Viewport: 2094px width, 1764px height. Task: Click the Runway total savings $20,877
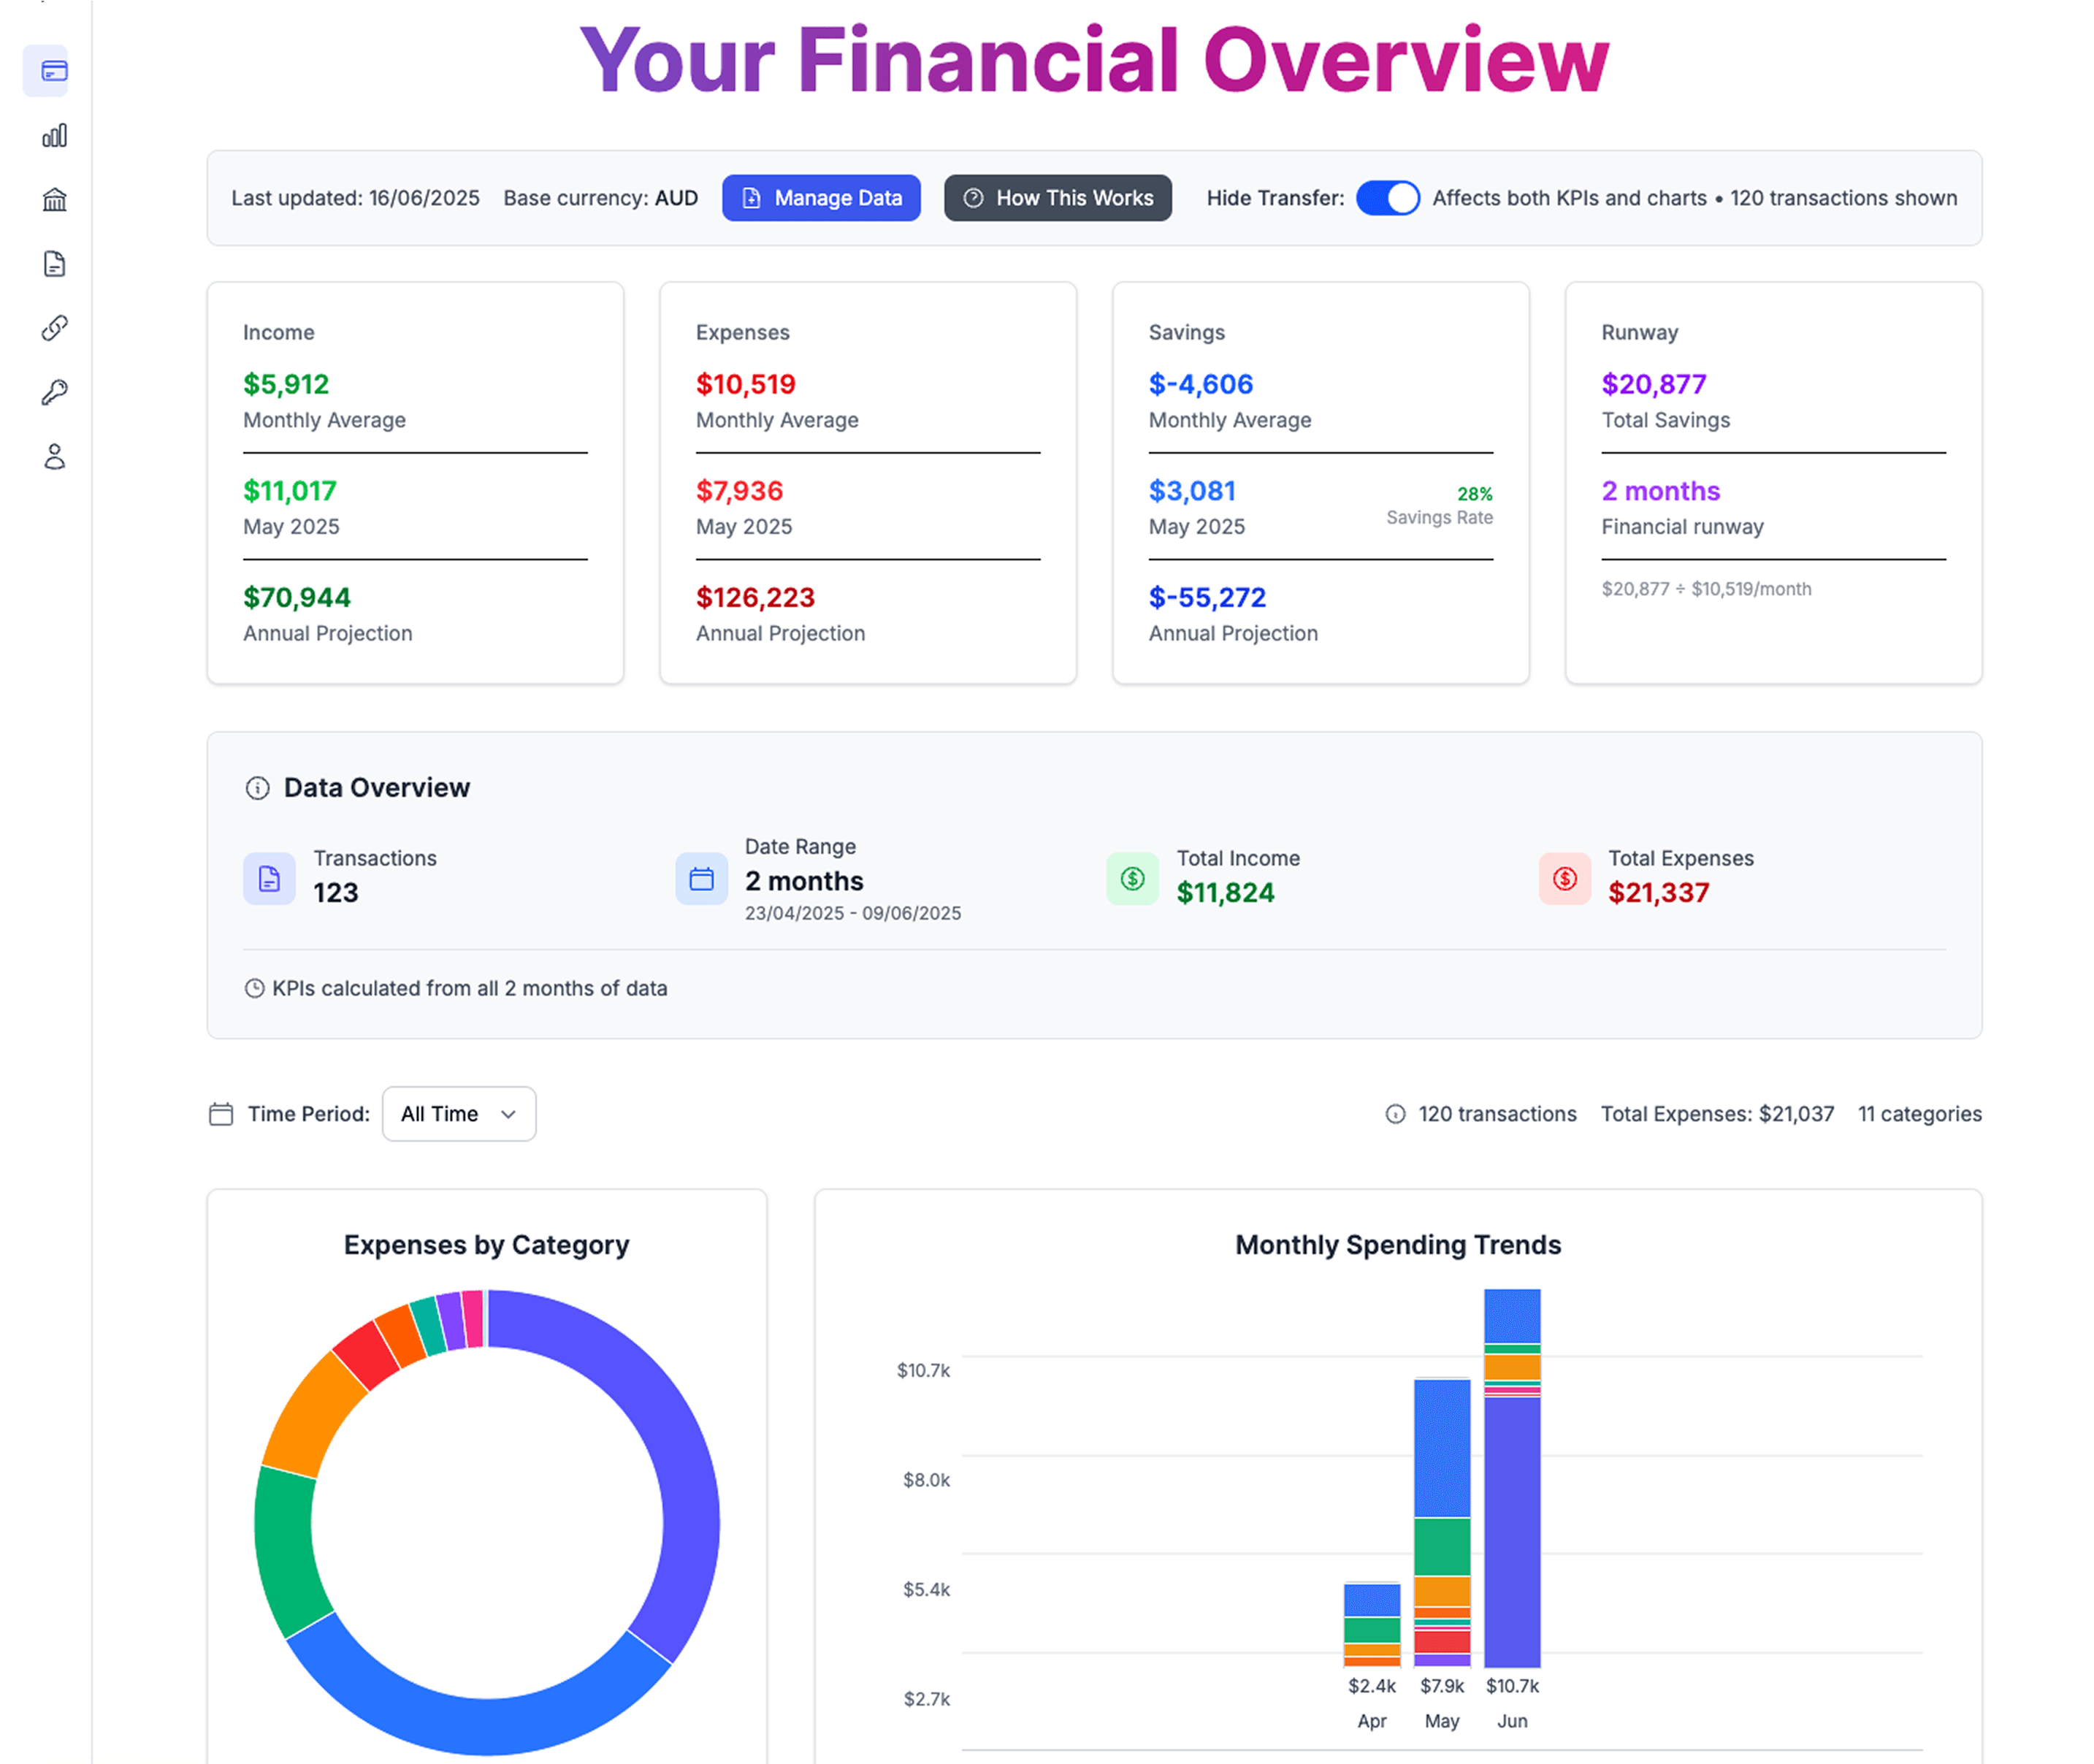[1654, 384]
